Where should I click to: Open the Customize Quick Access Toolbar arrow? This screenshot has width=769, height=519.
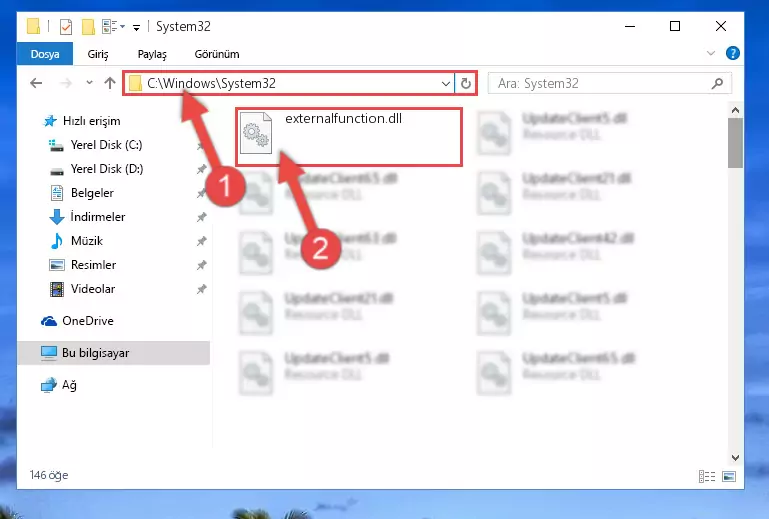tap(136, 27)
